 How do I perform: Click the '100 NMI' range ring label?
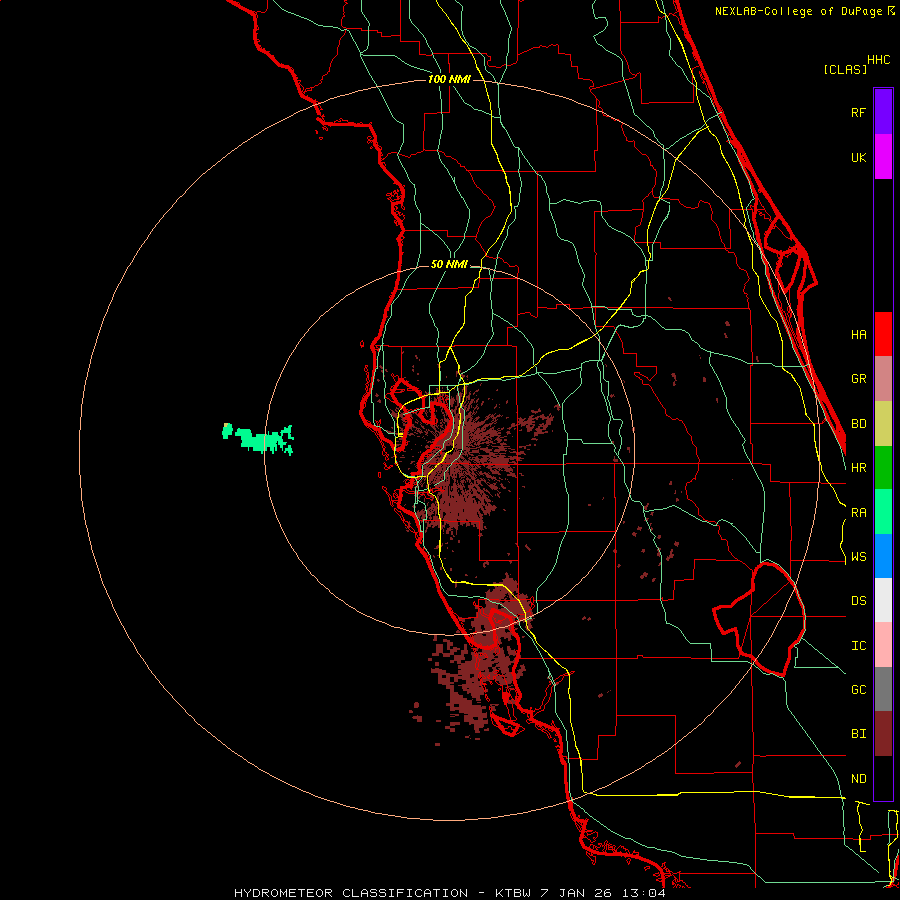click(x=449, y=79)
